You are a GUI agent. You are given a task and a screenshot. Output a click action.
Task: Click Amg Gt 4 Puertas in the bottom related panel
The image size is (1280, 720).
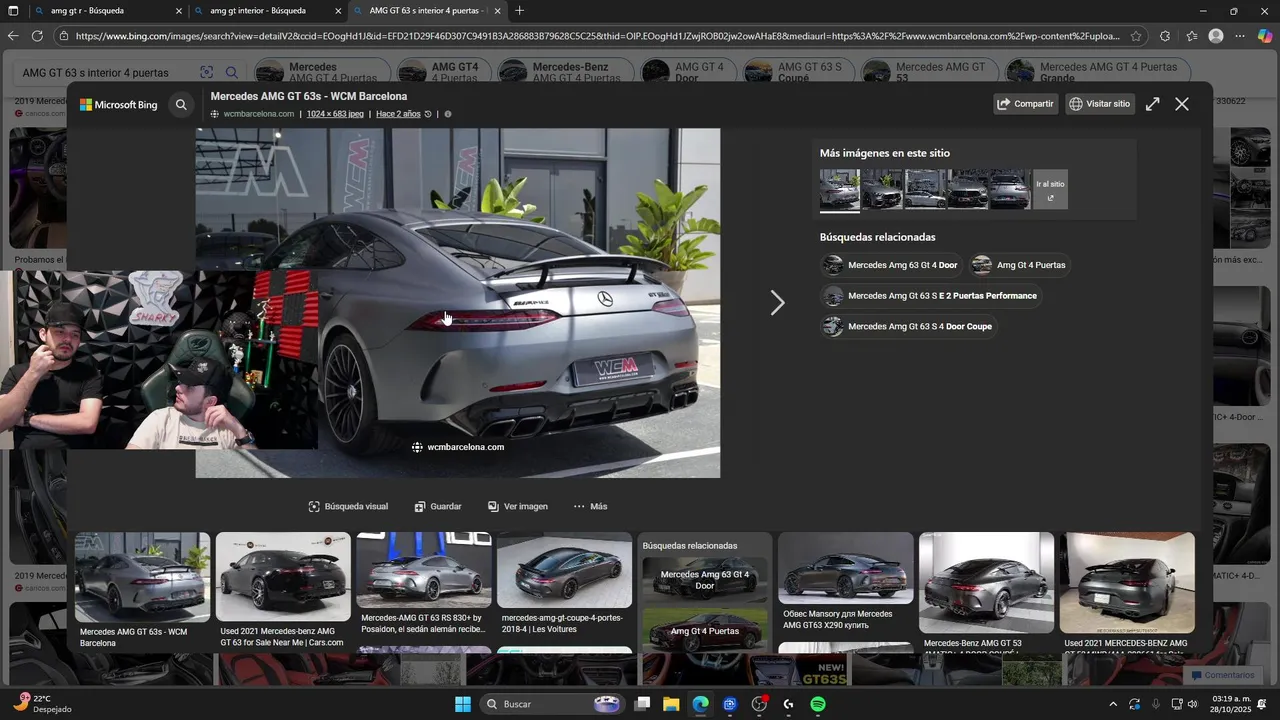point(705,631)
